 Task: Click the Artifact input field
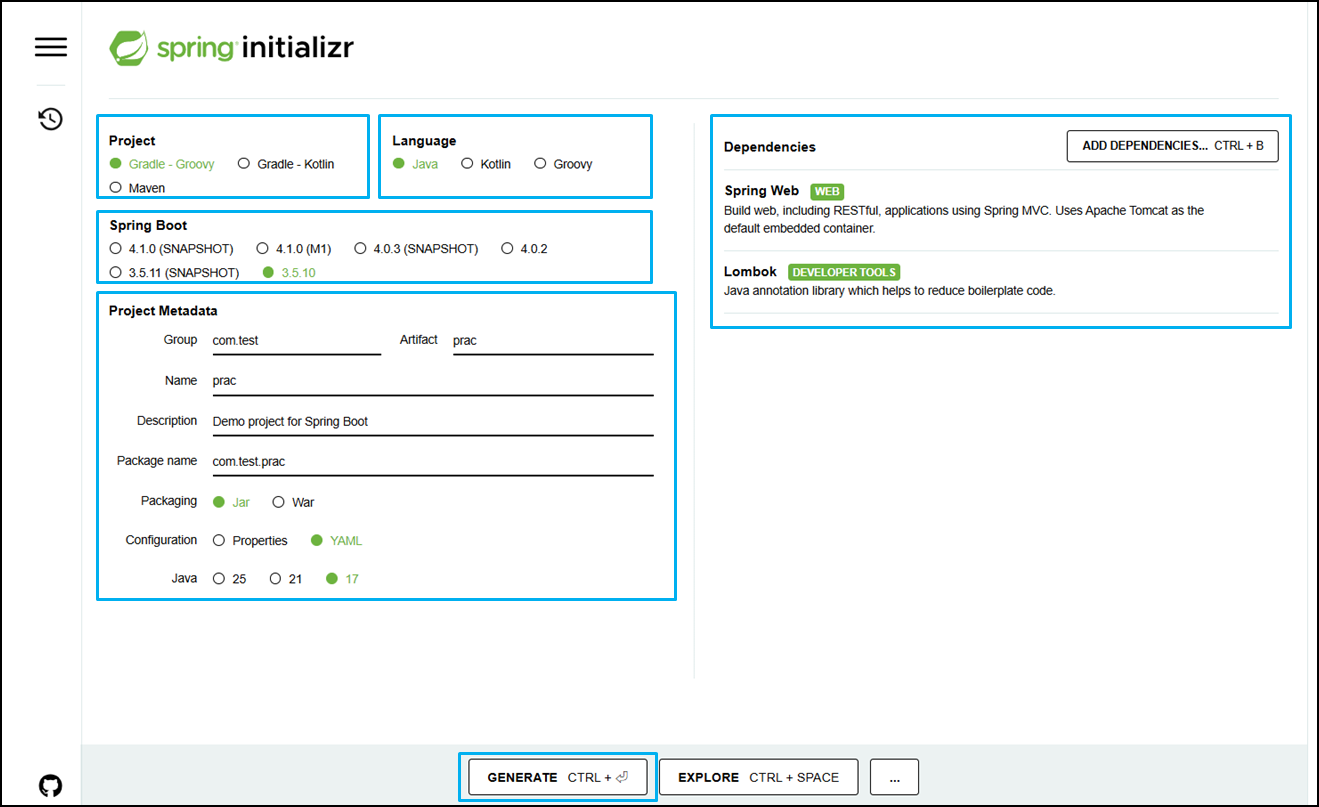point(553,341)
